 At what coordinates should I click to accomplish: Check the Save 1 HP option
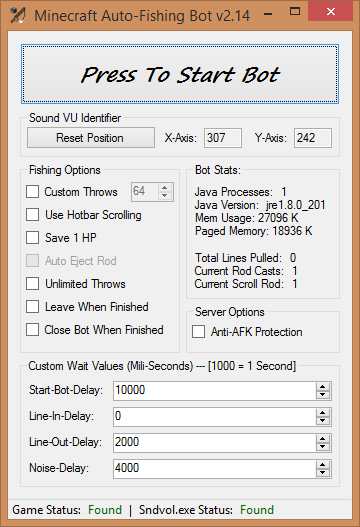33,237
